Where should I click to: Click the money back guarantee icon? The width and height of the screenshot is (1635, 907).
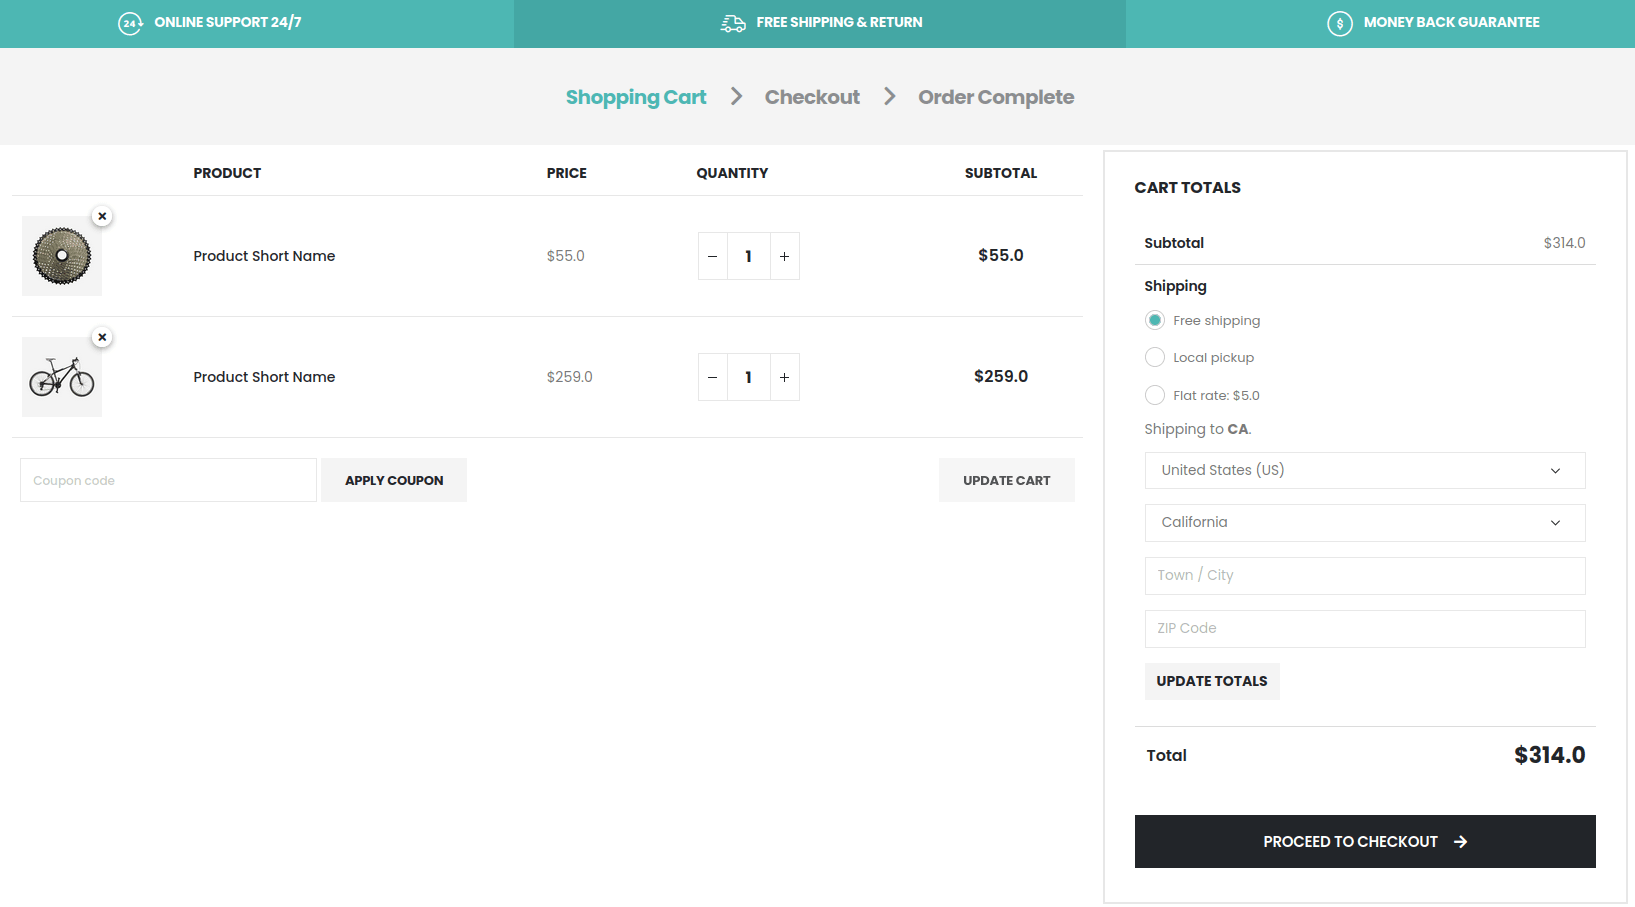pyautogui.click(x=1340, y=23)
